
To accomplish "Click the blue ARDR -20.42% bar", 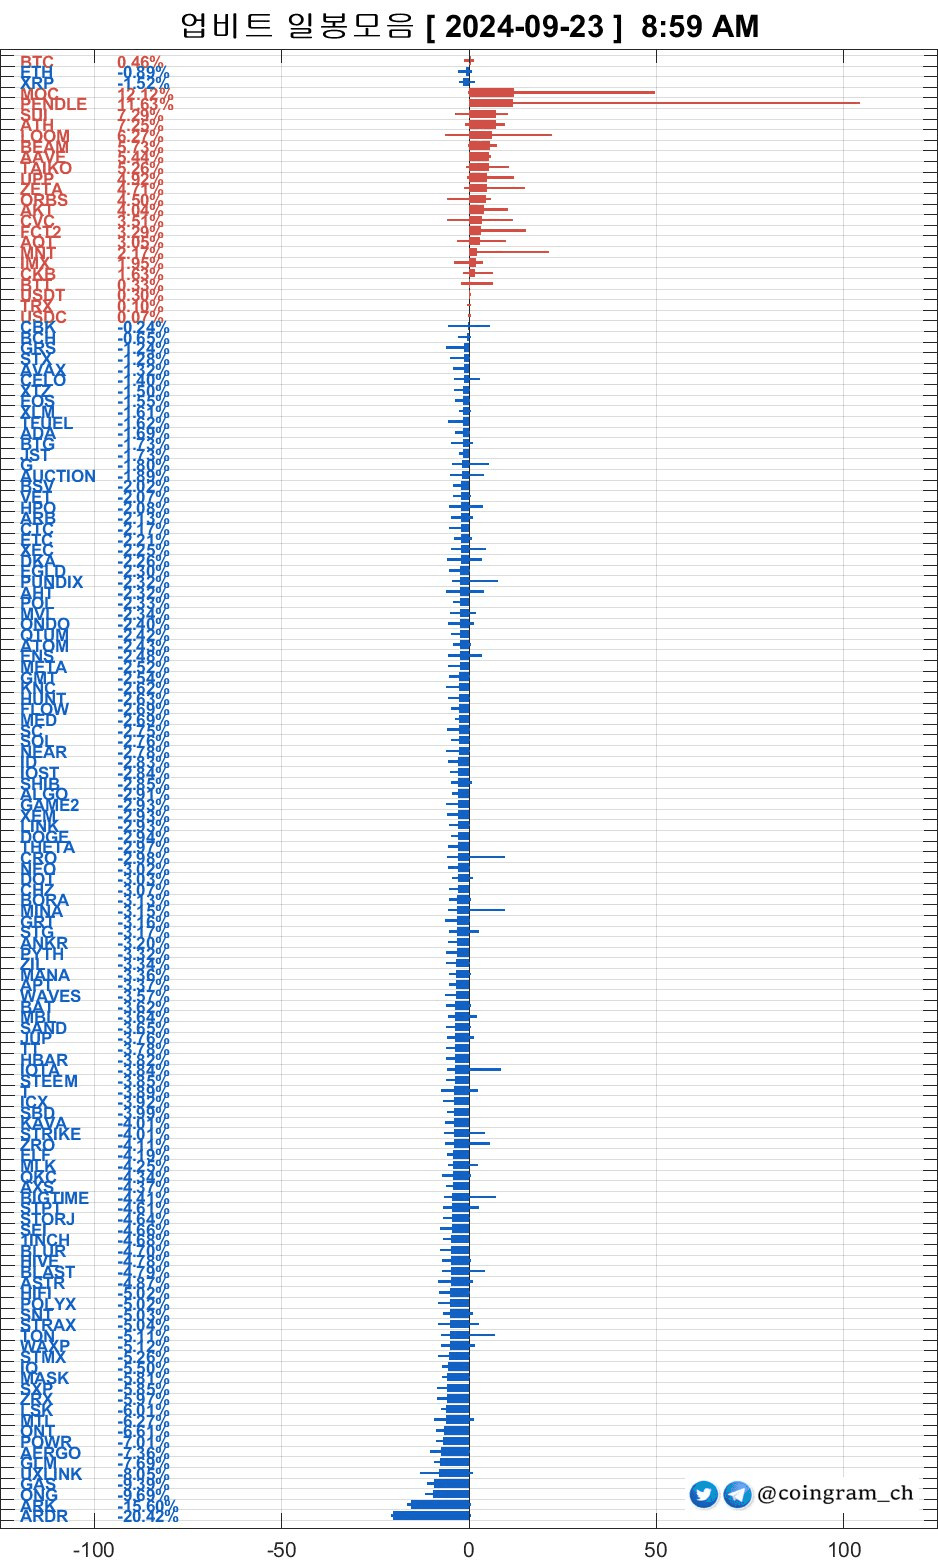I will point(430,1516).
